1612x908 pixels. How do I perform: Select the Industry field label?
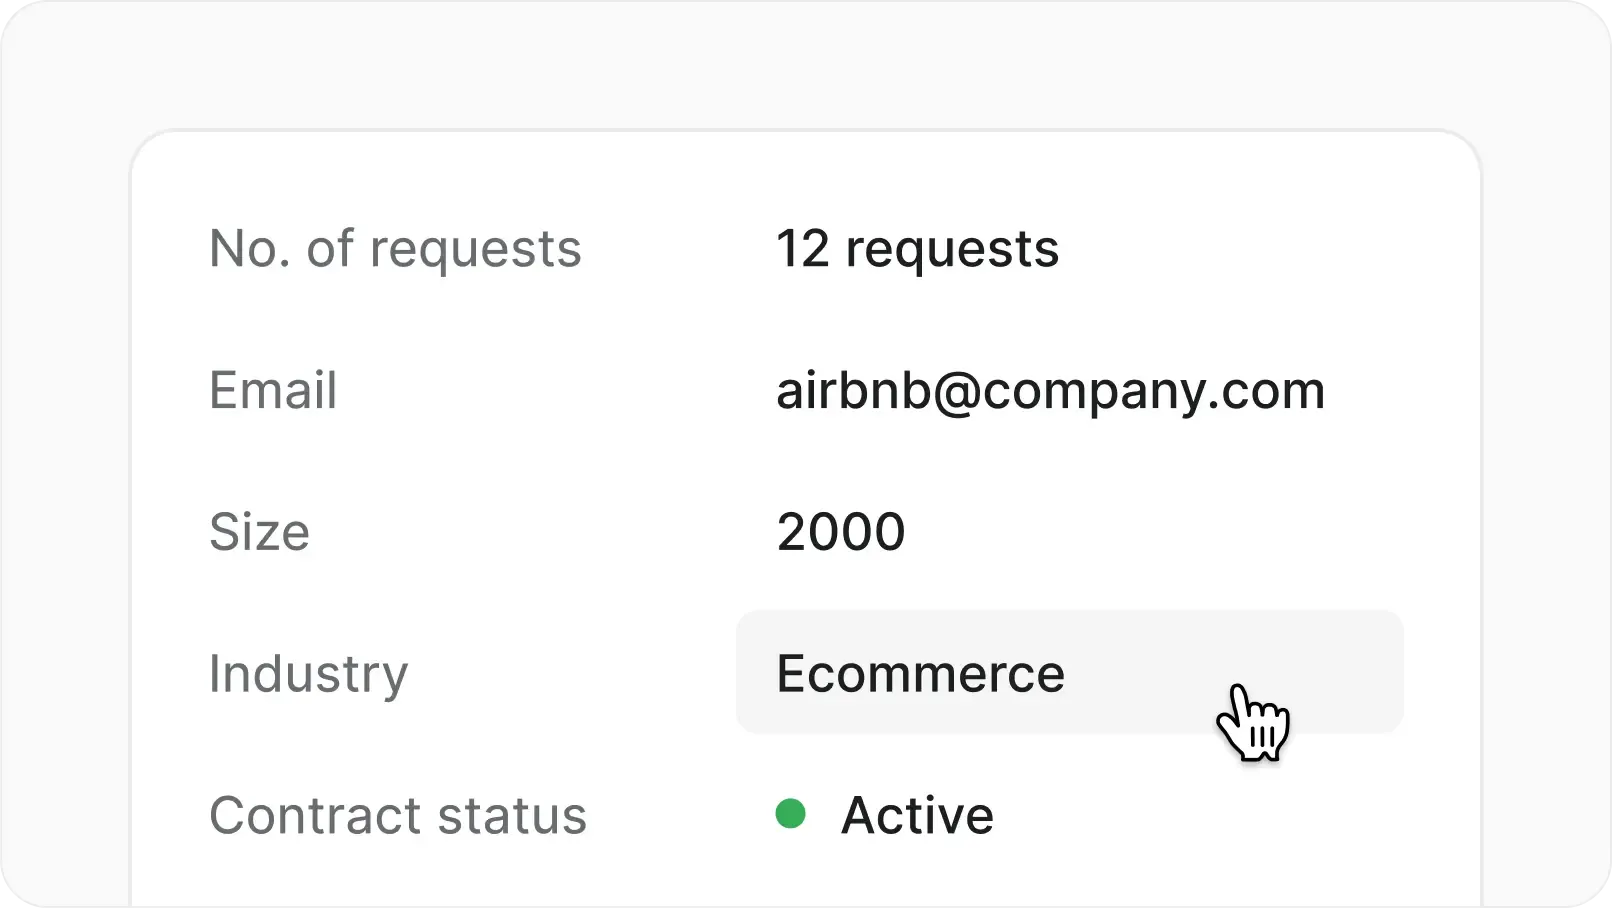point(308,673)
